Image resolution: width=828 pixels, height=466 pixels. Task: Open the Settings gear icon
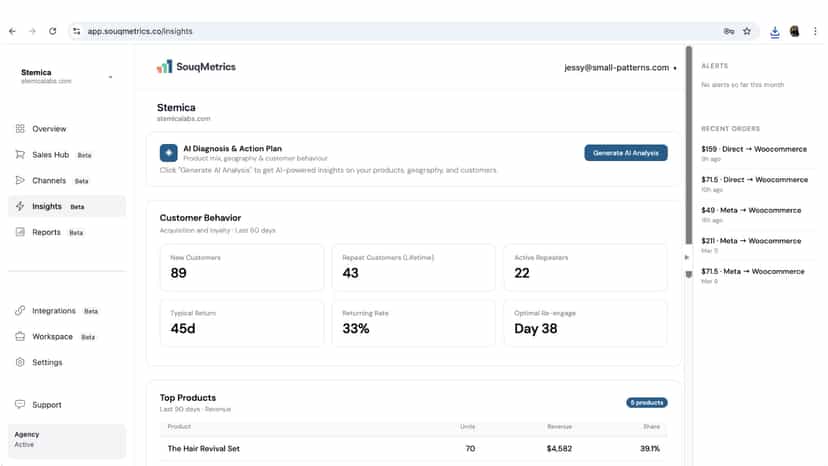[20, 362]
